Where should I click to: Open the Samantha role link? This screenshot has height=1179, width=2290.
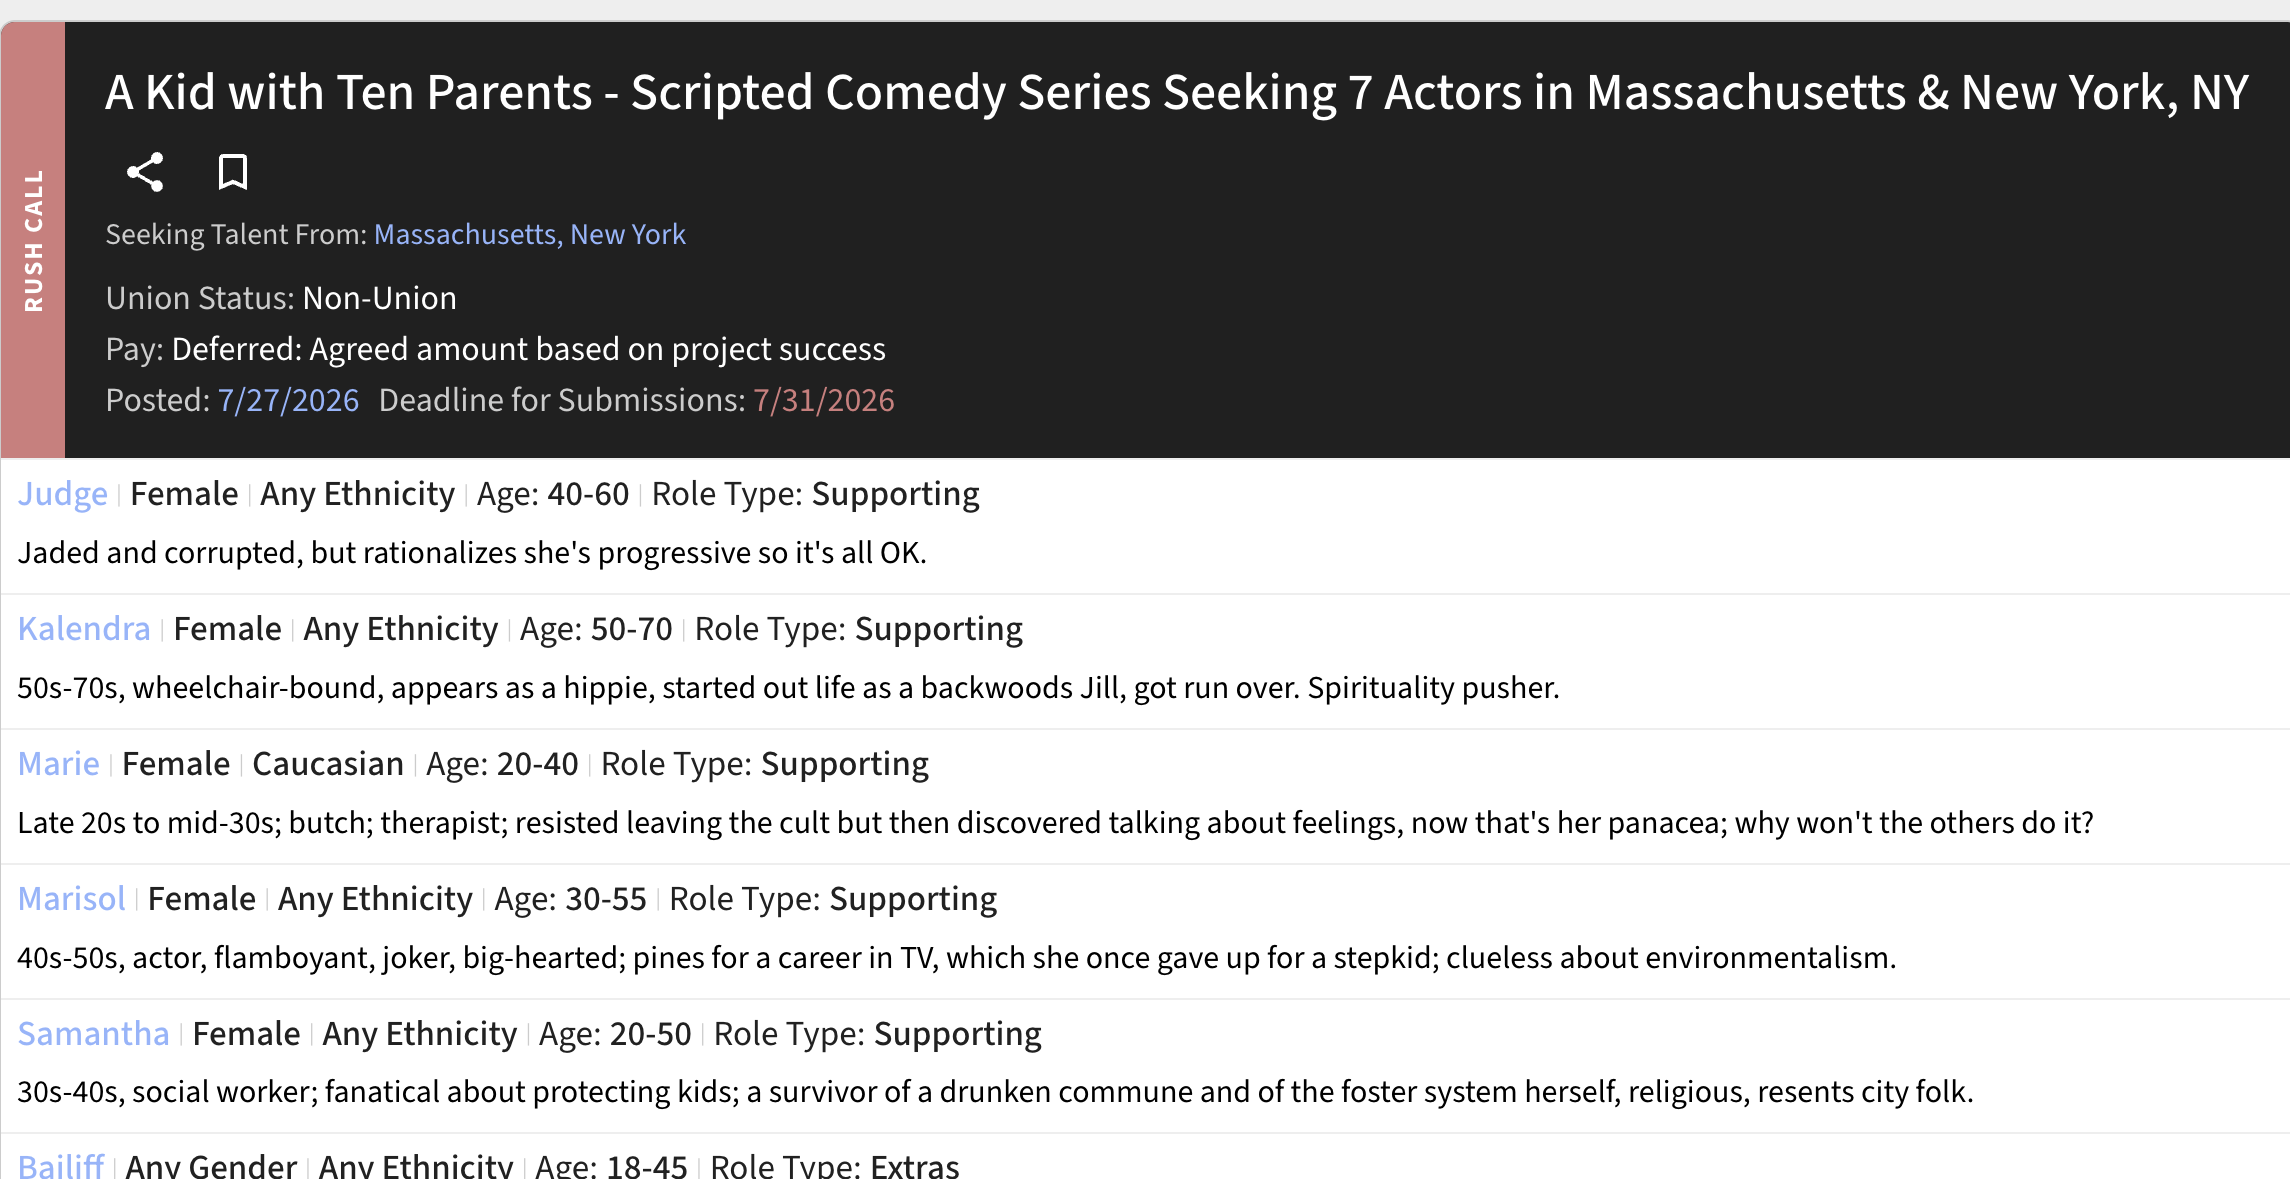pos(94,1034)
